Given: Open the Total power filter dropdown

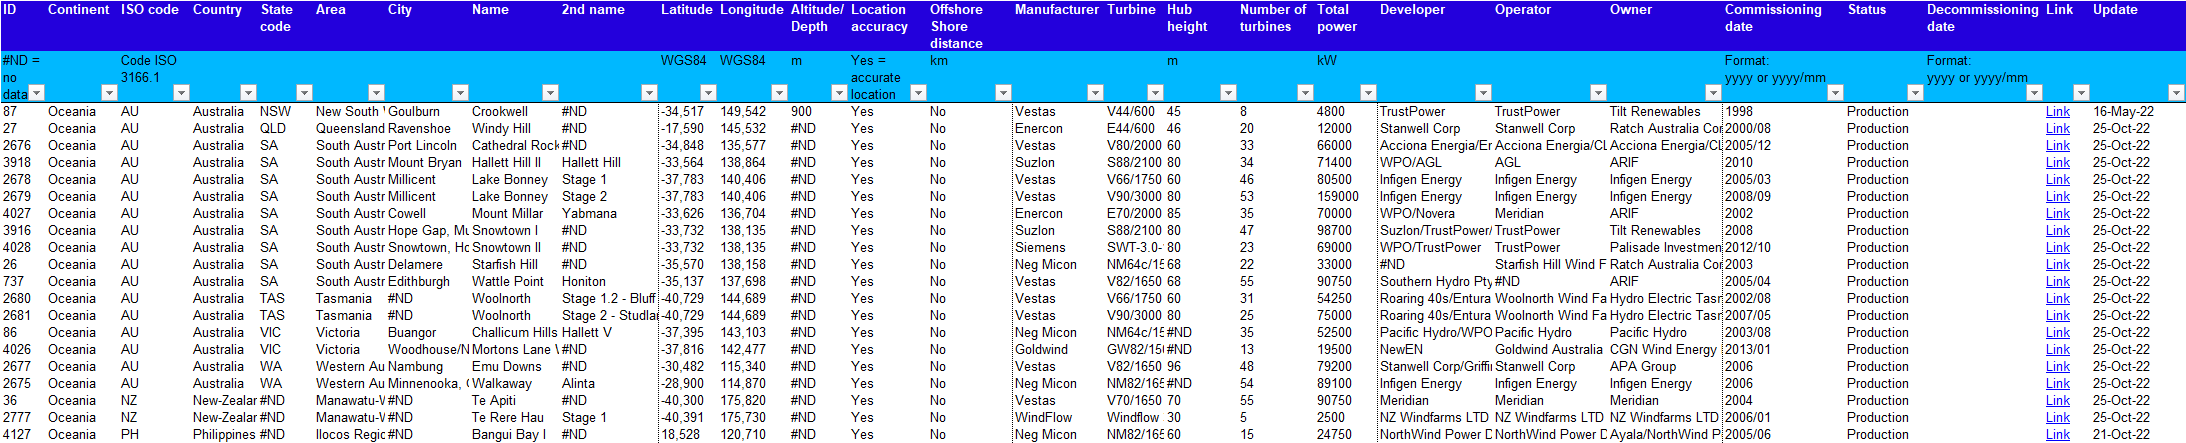Looking at the screenshot, I should [x=1368, y=93].
